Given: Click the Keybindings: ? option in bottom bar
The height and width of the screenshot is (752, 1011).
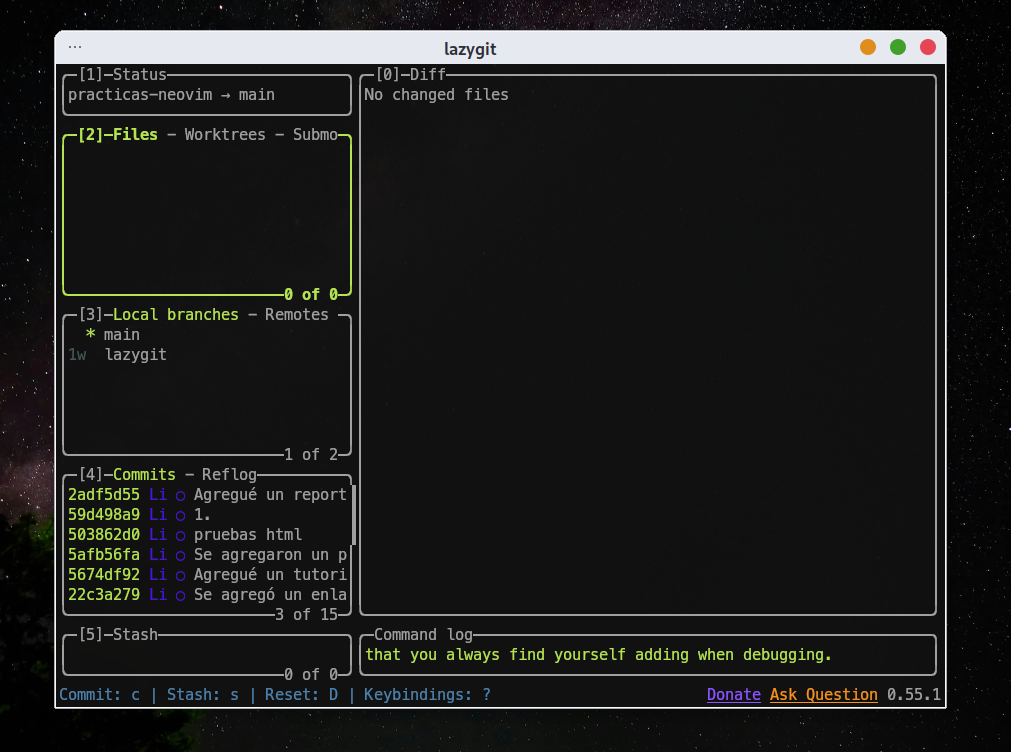Looking at the screenshot, I should [427, 694].
